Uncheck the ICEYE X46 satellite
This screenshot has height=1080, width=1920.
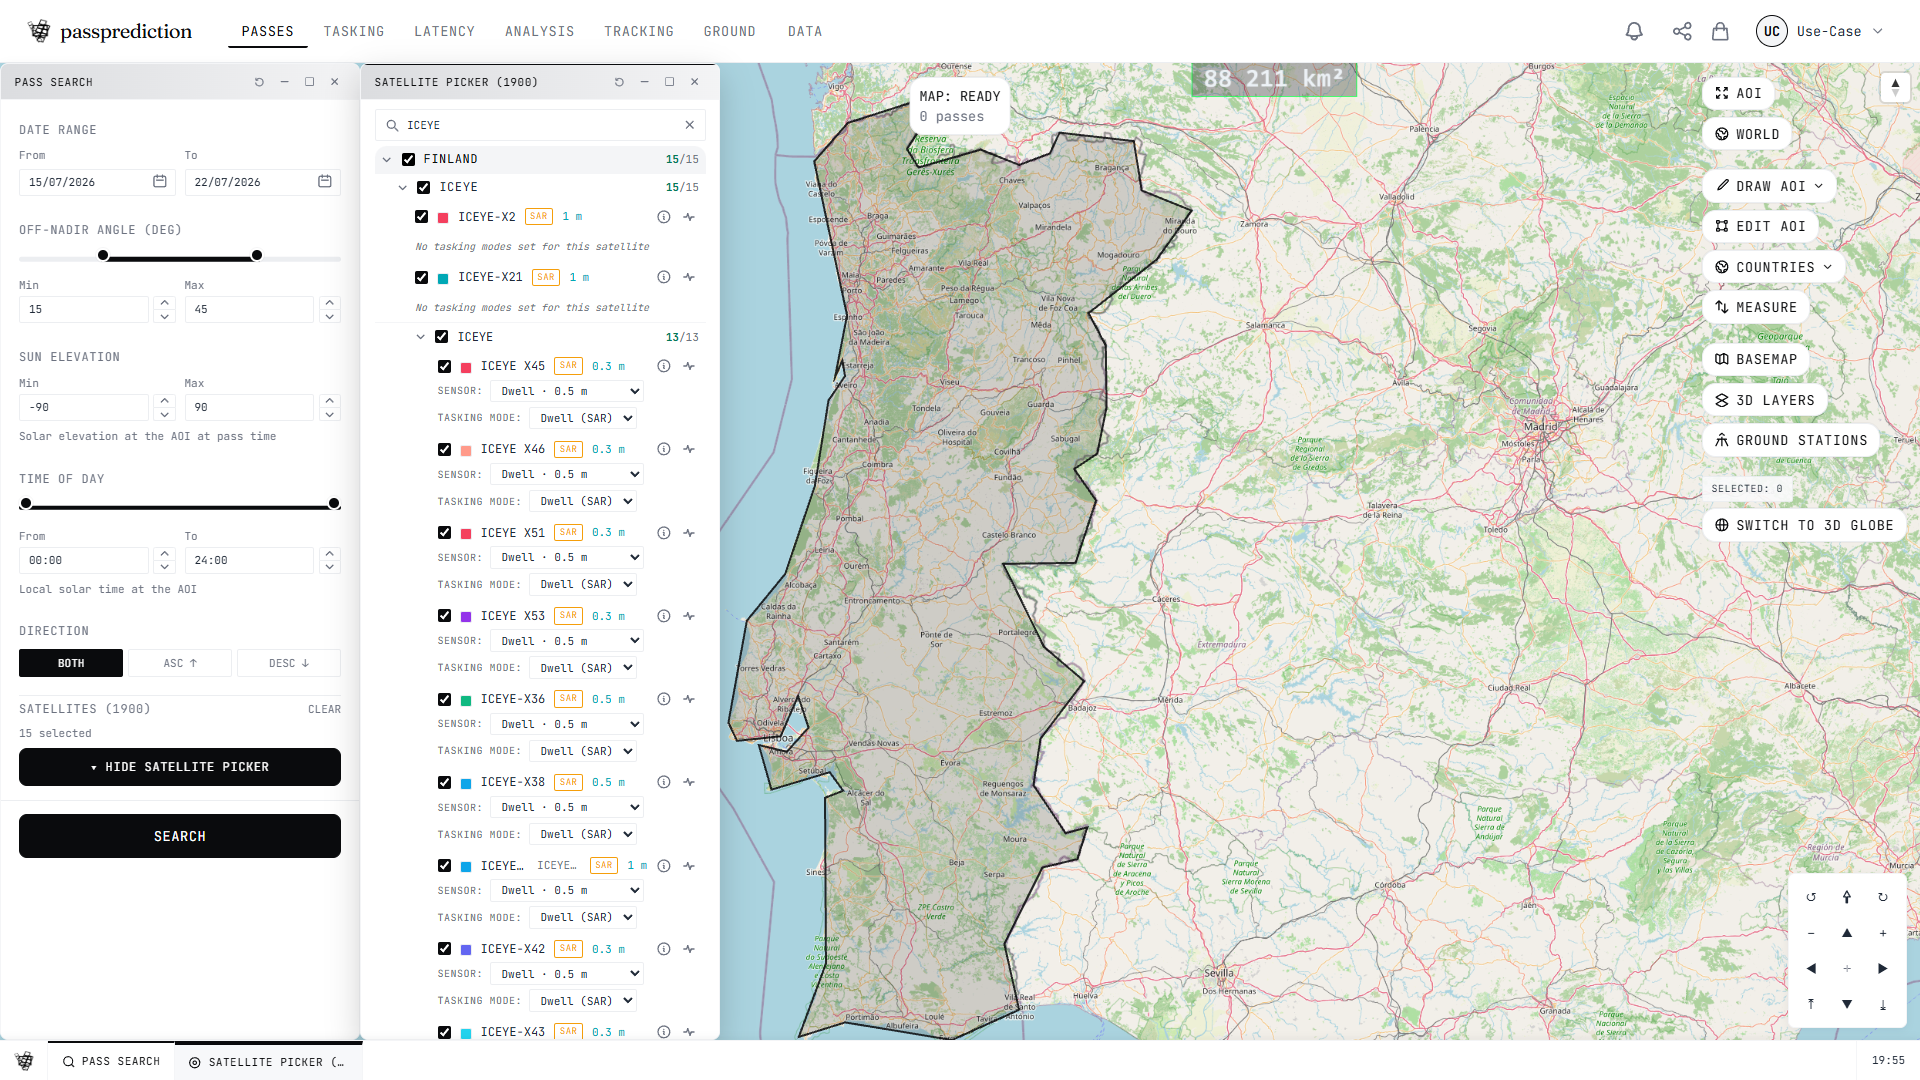coord(444,449)
